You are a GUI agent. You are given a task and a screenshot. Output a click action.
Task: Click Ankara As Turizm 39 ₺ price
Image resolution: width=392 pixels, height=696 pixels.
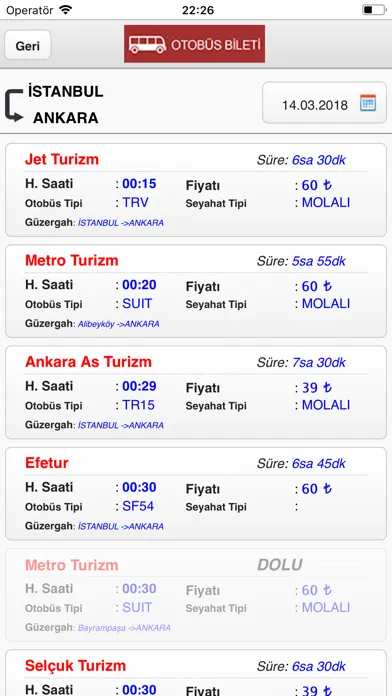click(317, 388)
